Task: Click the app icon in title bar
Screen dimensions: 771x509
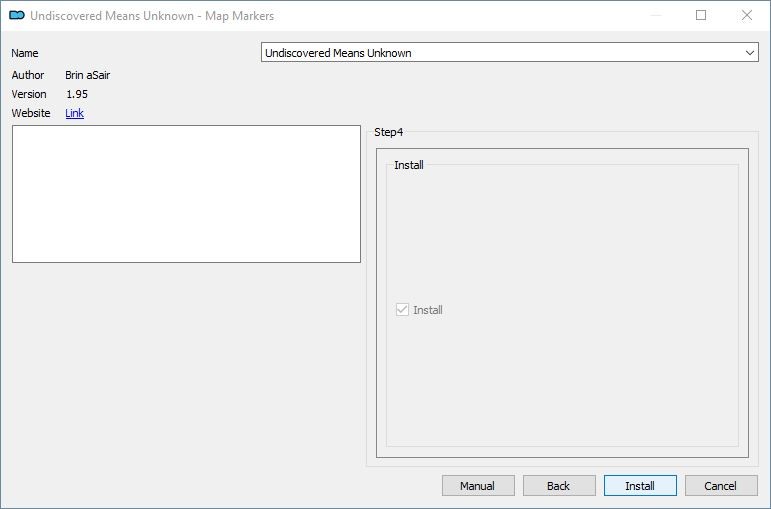Action: tap(17, 15)
